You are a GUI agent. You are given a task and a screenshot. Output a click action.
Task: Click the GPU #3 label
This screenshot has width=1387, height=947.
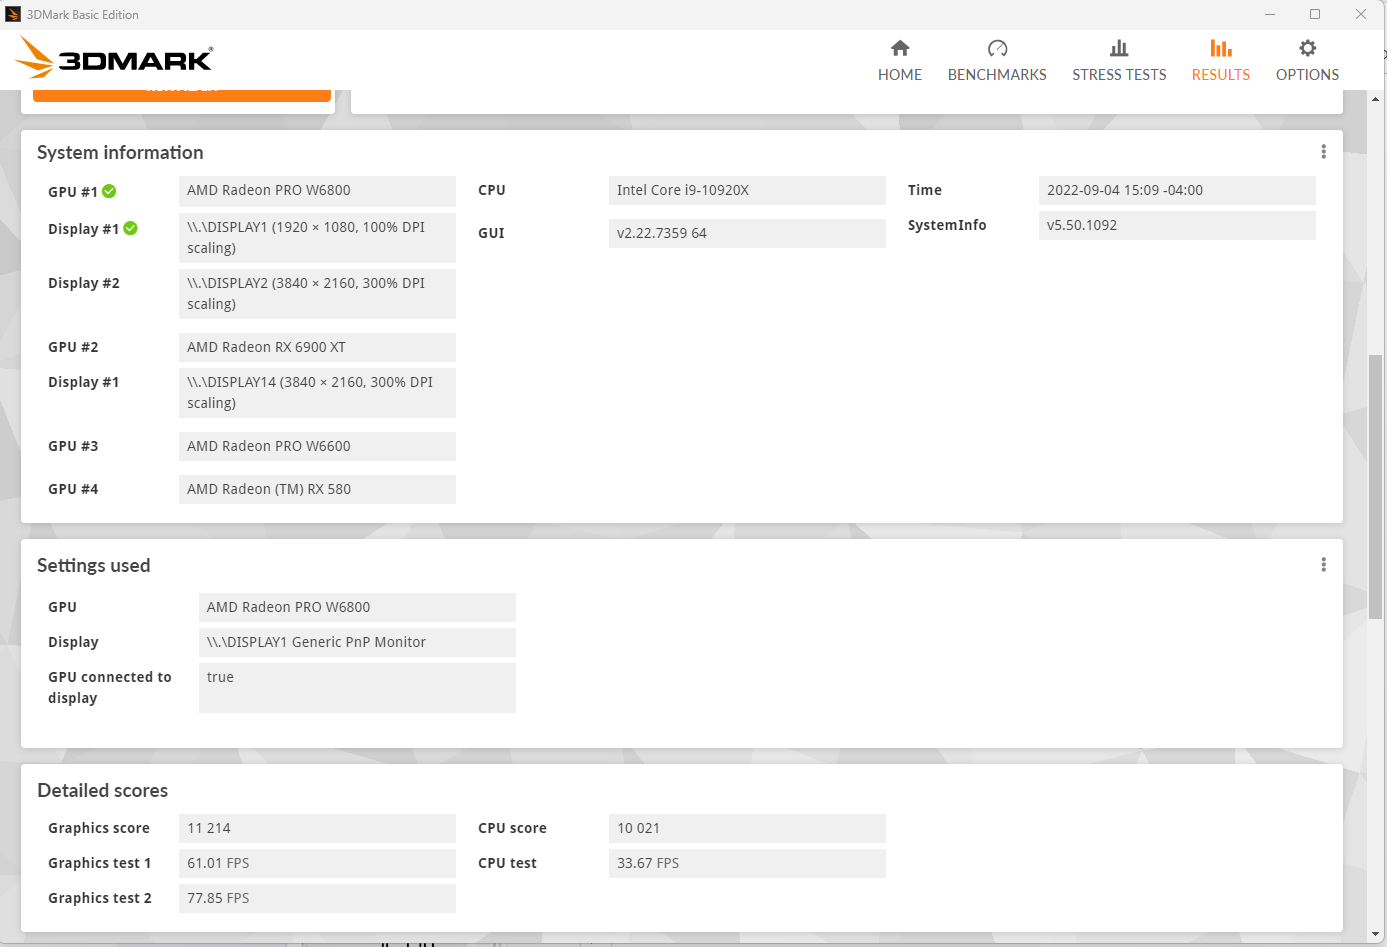[x=73, y=446]
